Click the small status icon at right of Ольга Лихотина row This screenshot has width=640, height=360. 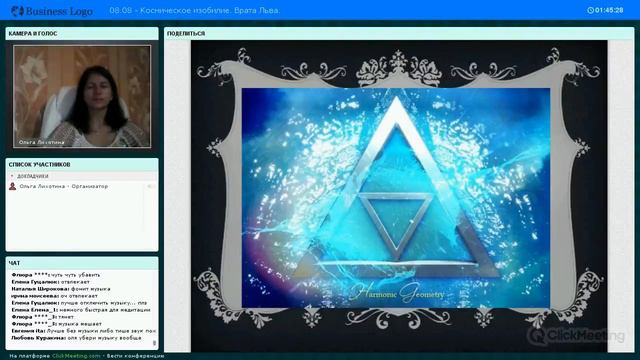click(x=150, y=186)
